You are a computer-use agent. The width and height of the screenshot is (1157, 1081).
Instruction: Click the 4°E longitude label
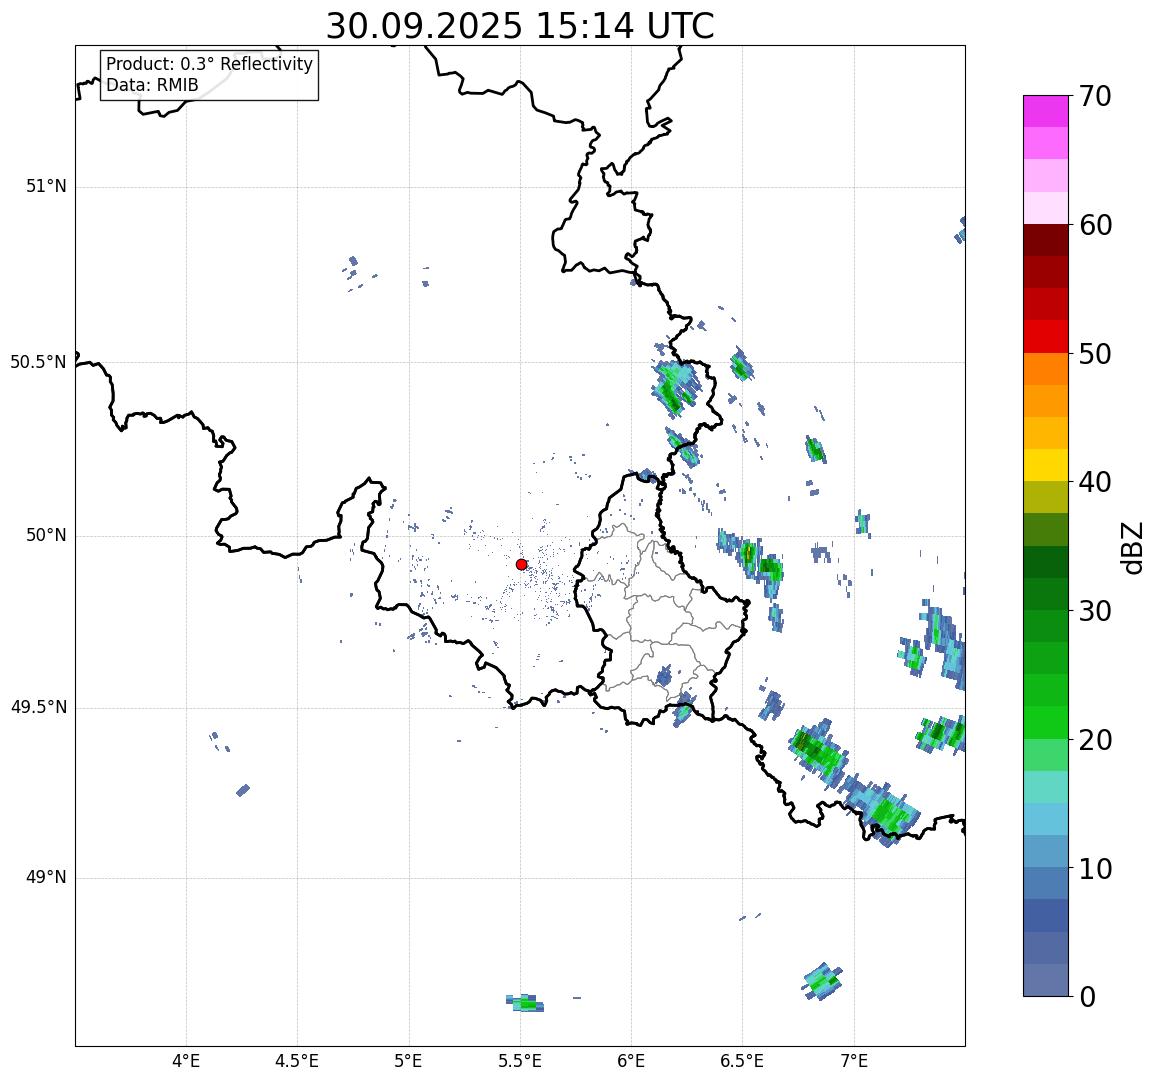coord(186,1061)
